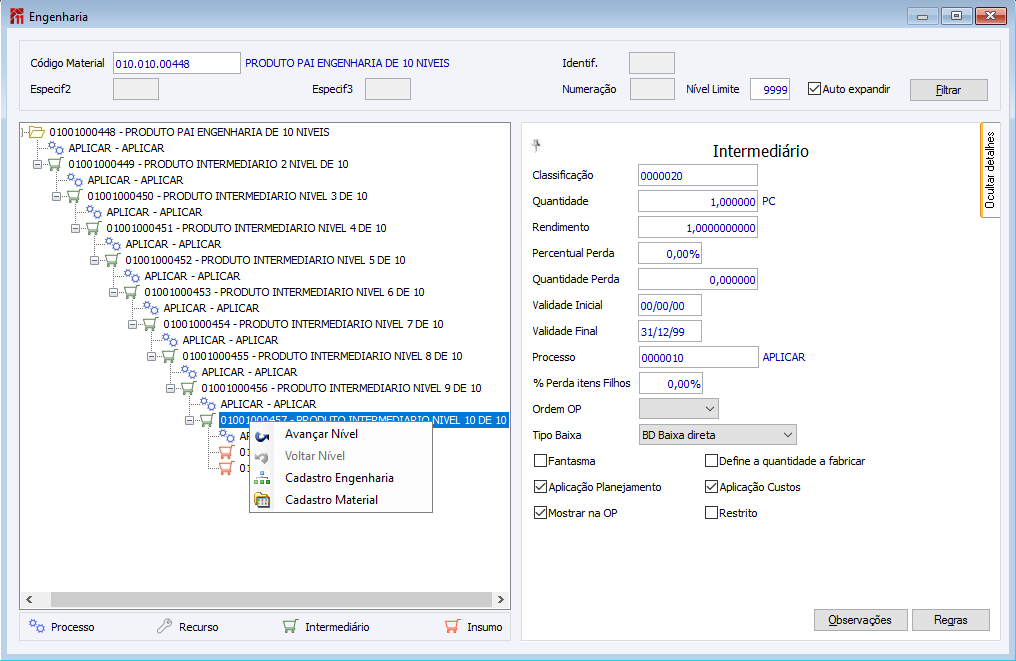Collapse node 01001000455 in tree
Screen dimensions: 1016x661
[x=151, y=356]
